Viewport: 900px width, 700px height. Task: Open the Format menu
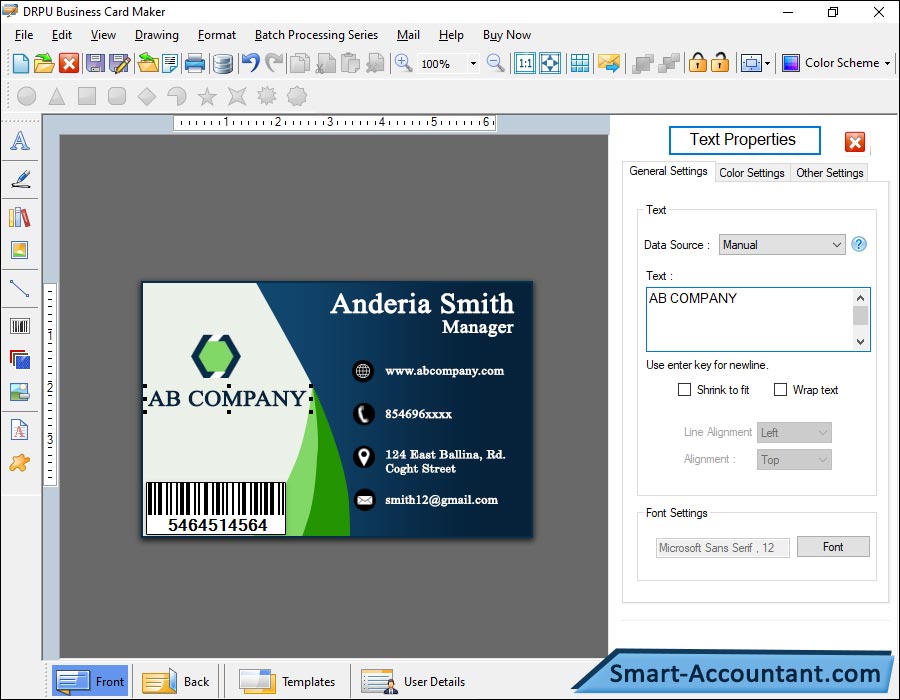pos(216,35)
